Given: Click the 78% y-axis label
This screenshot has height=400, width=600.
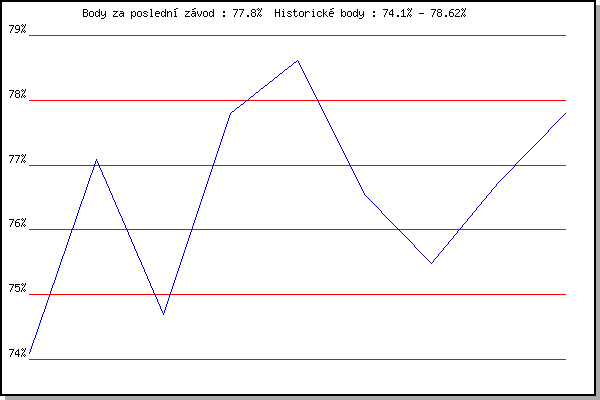Looking at the screenshot, I should [x=17, y=95].
